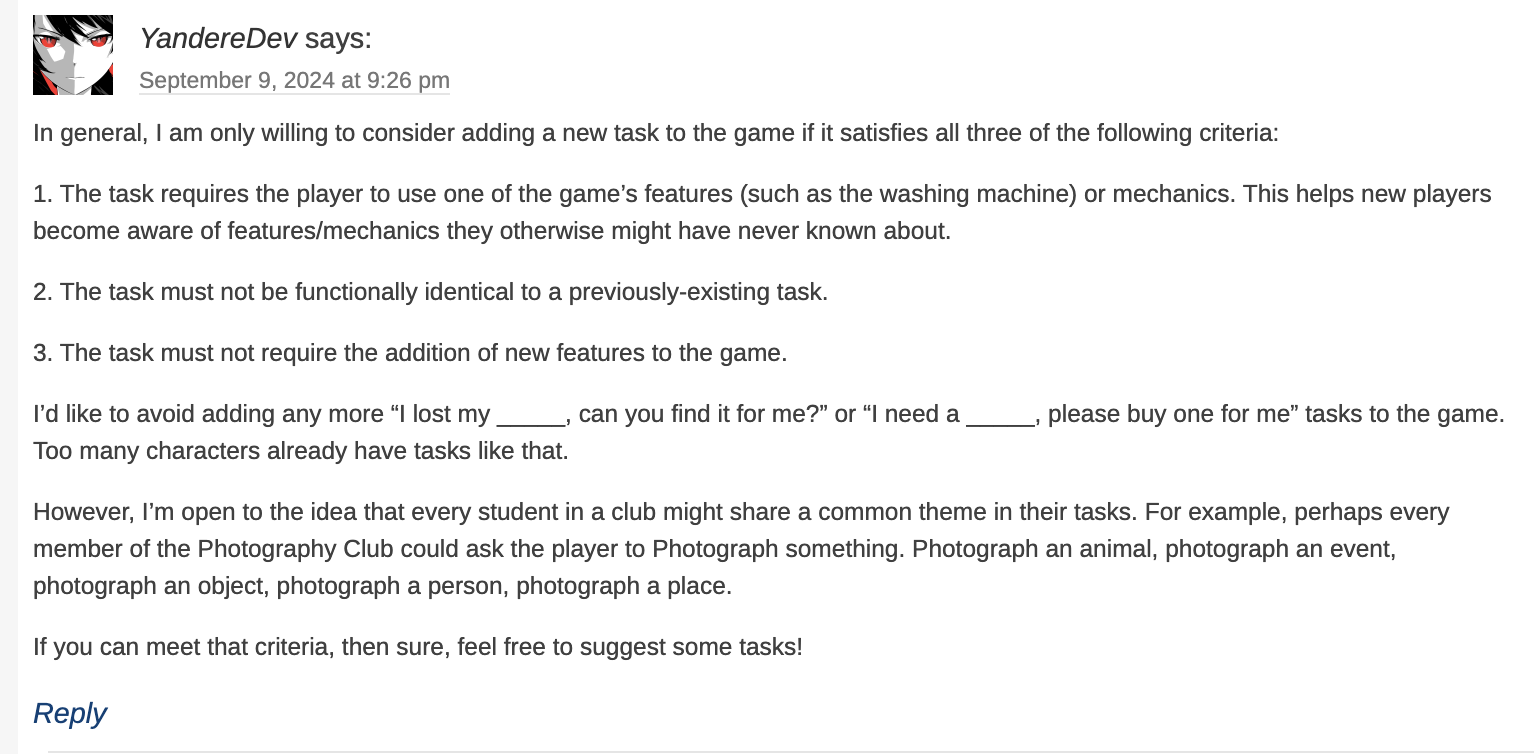Screen dimensions: 1534x754
Task: Click the paragraph starting "In general, I am"
Action: click(655, 133)
